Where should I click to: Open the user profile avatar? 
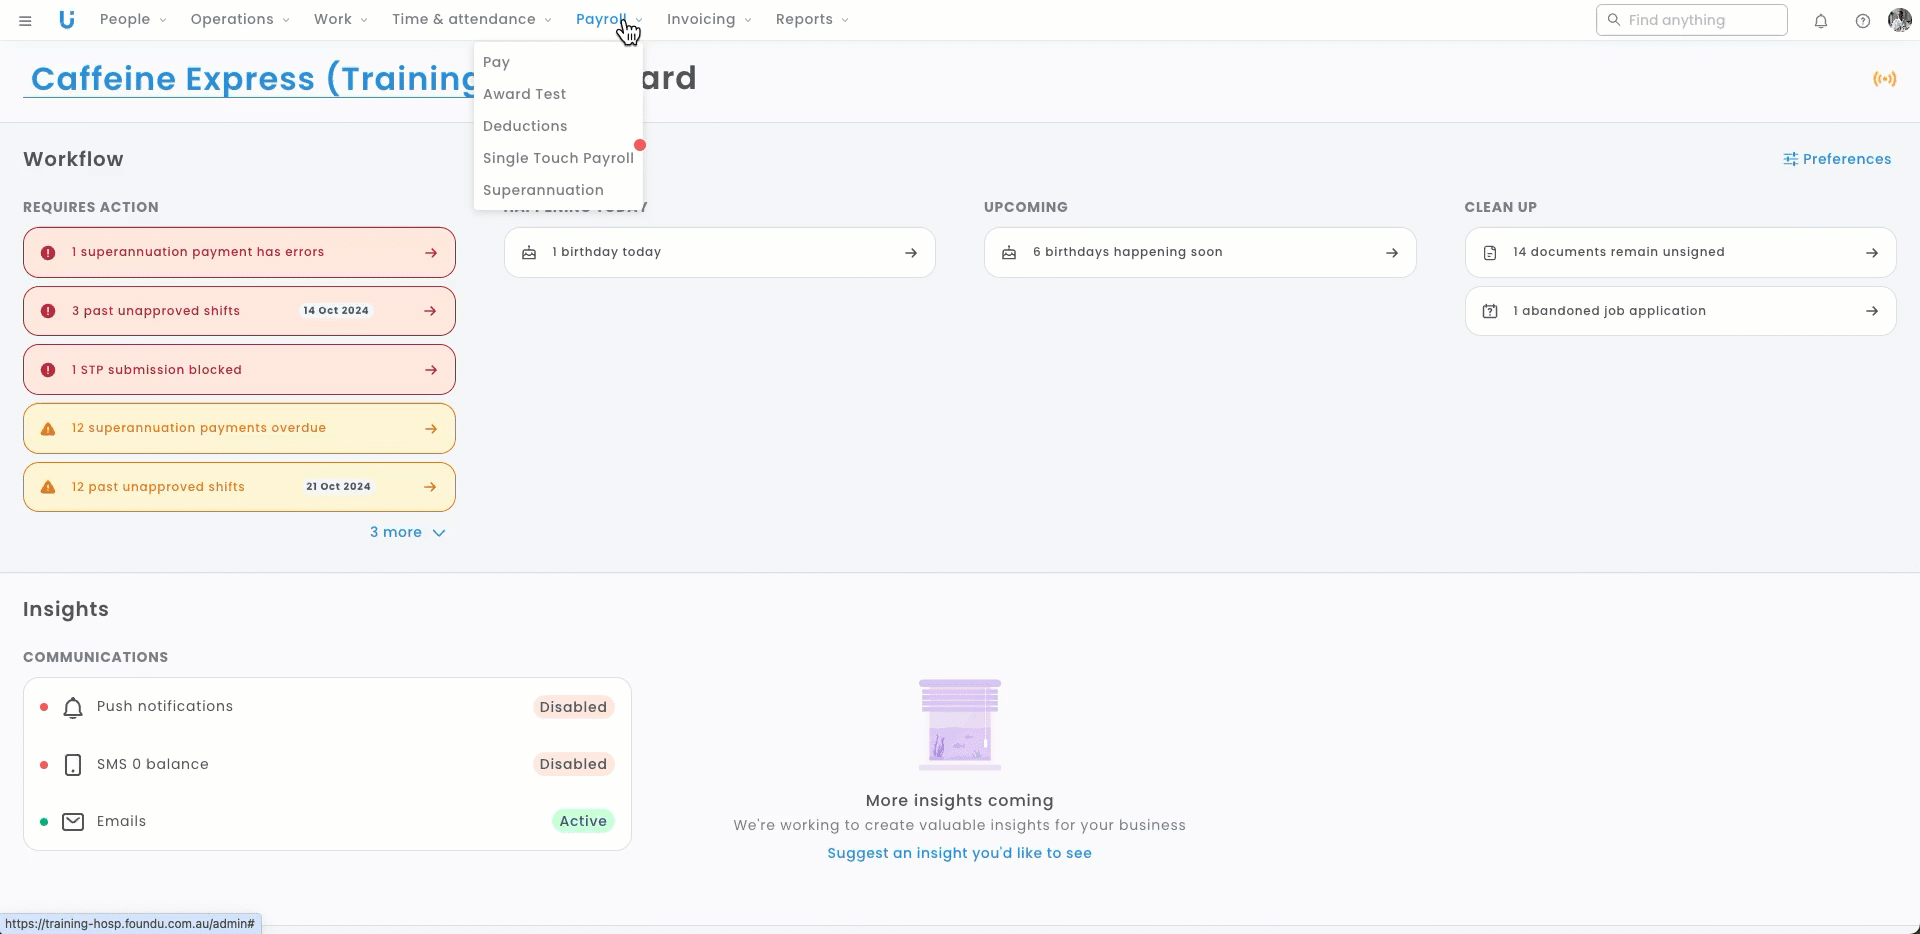1899,20
